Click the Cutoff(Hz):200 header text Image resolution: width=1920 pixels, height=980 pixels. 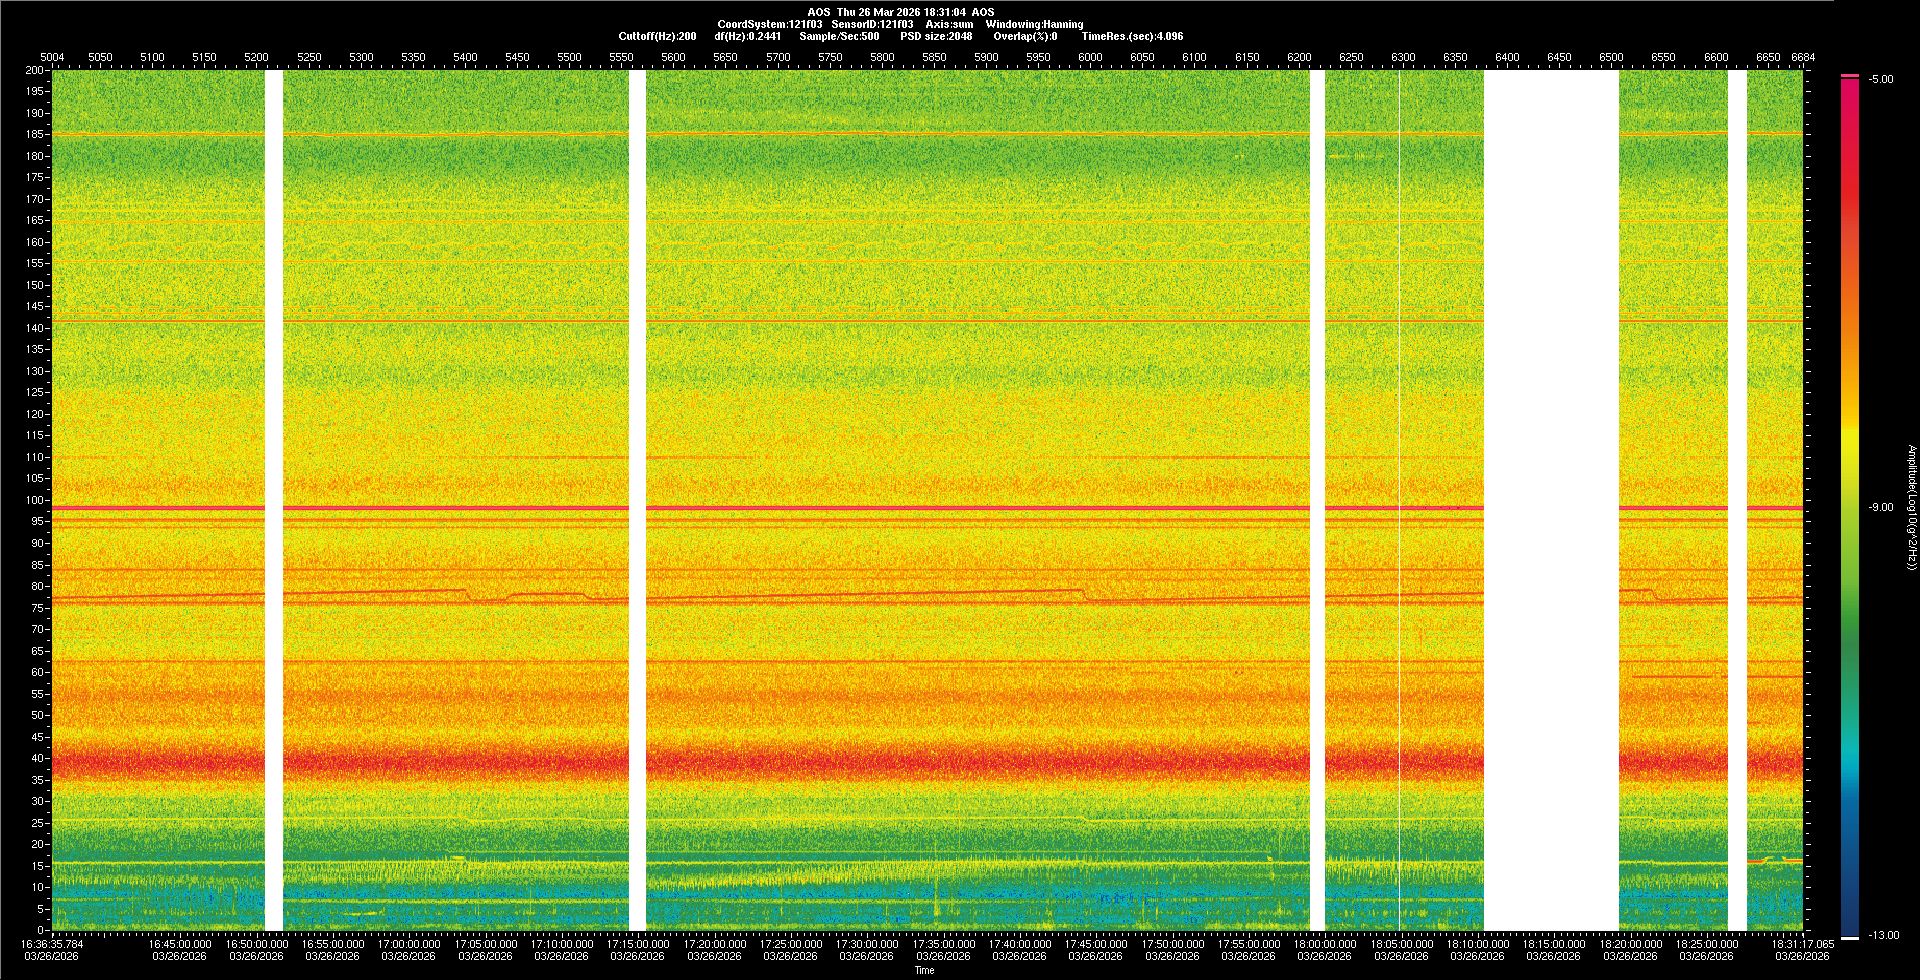pyautogui.click(x=657, y=36)
